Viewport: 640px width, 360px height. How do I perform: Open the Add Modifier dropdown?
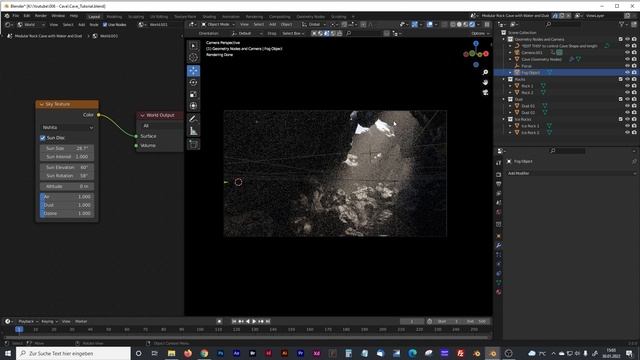click(571, 173)
